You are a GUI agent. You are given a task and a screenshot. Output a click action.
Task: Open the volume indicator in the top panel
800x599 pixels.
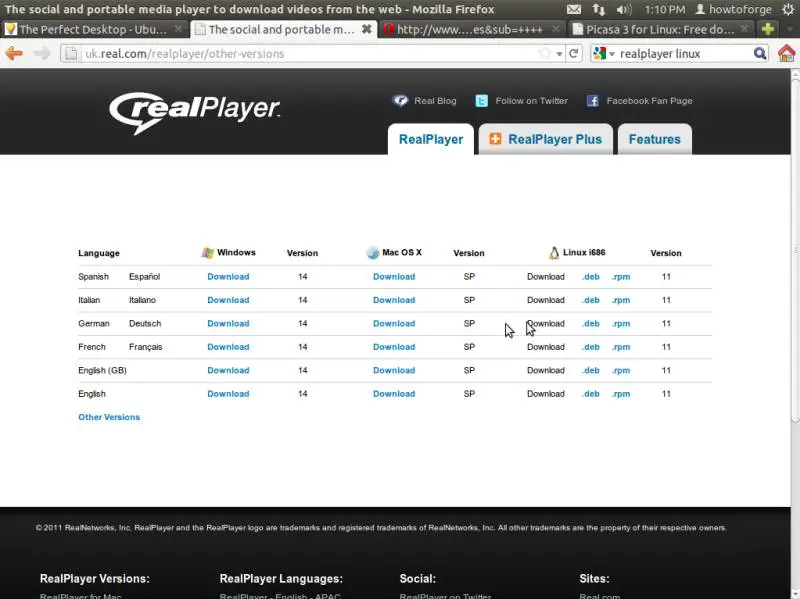[623, 9]
